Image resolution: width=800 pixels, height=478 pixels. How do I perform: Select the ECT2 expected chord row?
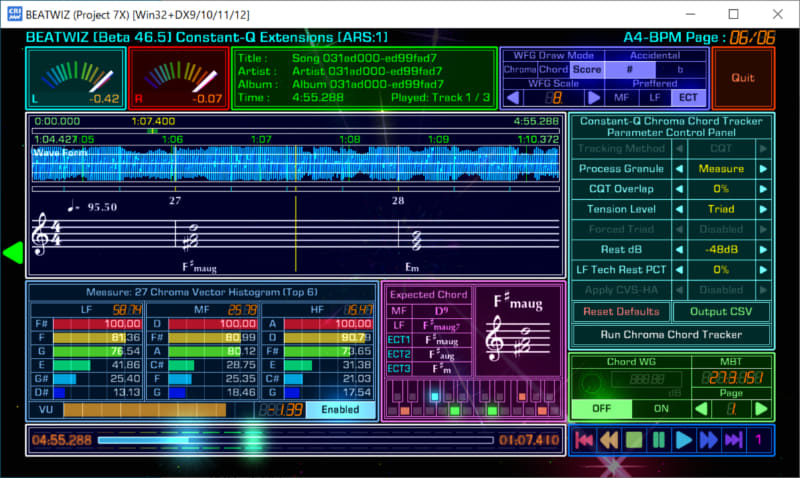[429, 354]
